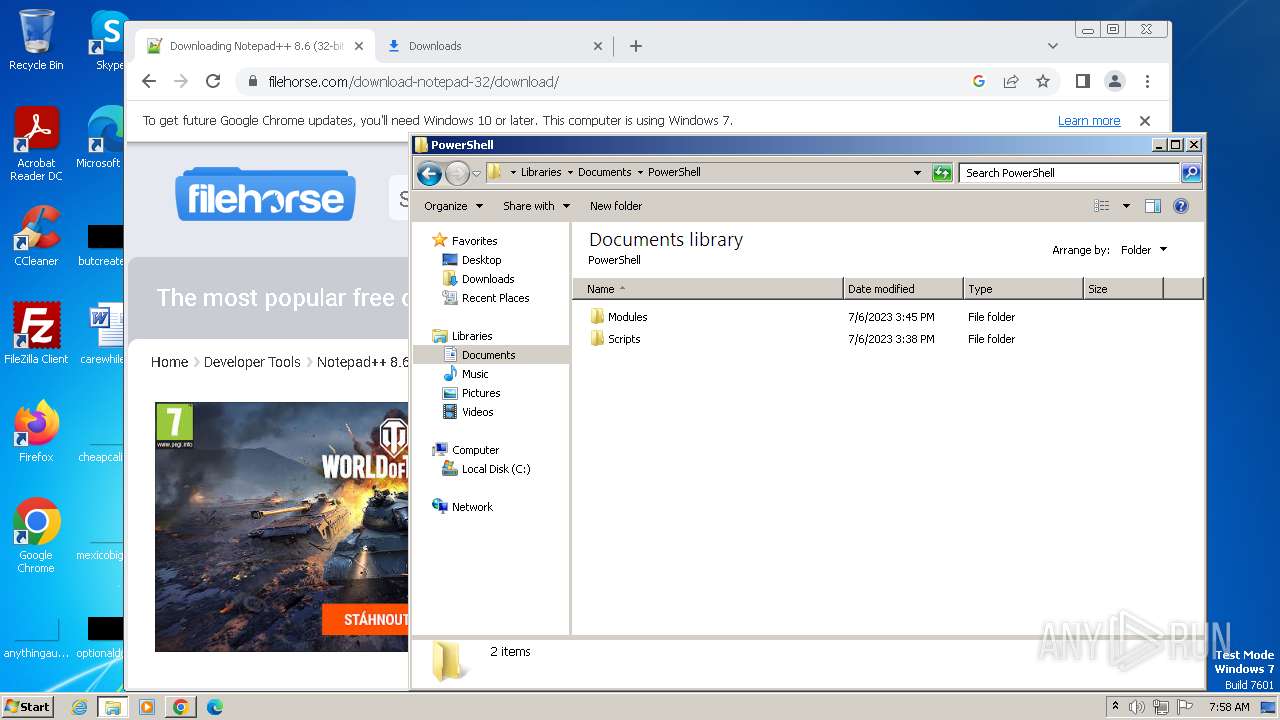Bookmark this page with the star icon

pos(1043,81)
